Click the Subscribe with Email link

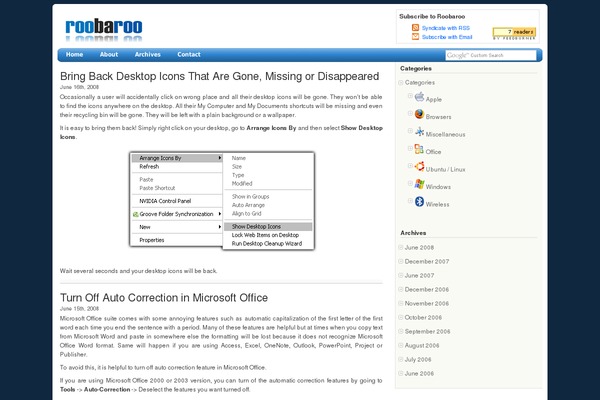[x=447, y=37]
